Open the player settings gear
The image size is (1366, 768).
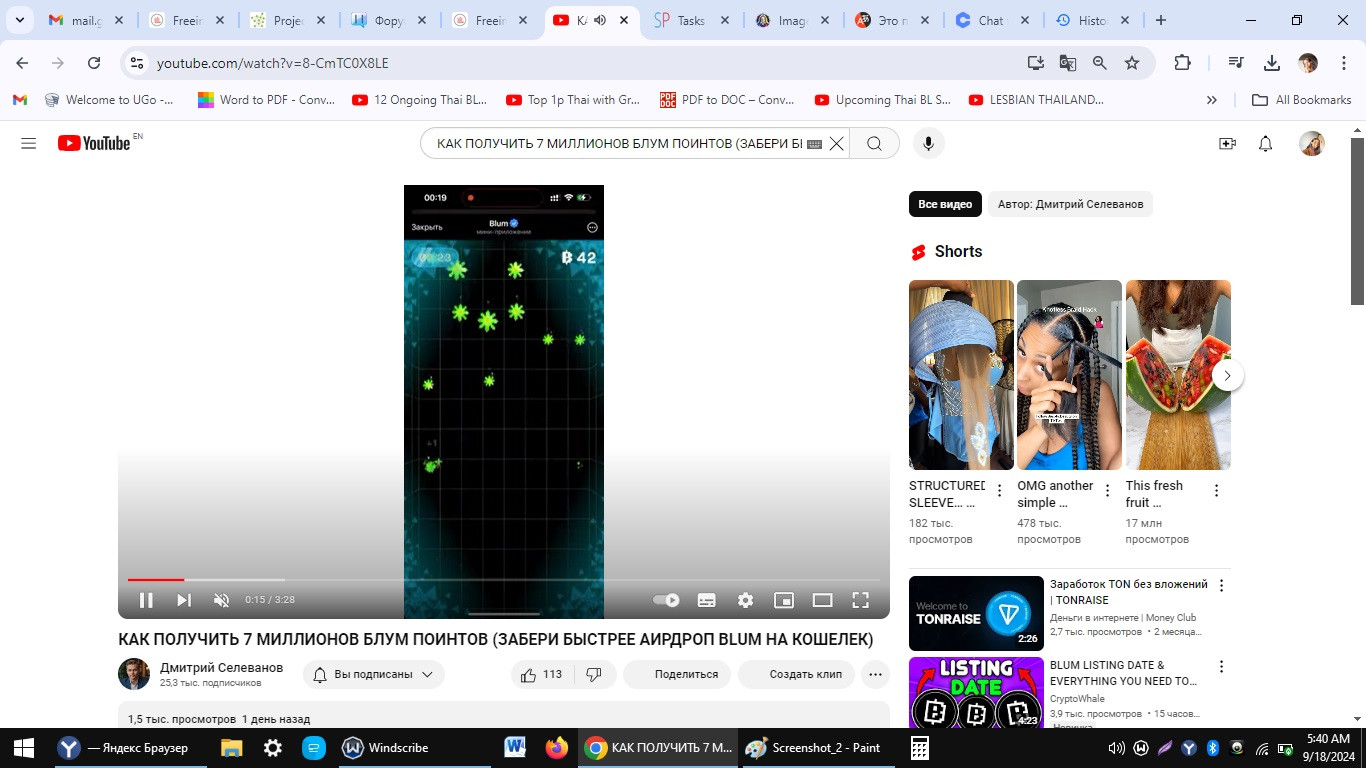click(745, 600)
